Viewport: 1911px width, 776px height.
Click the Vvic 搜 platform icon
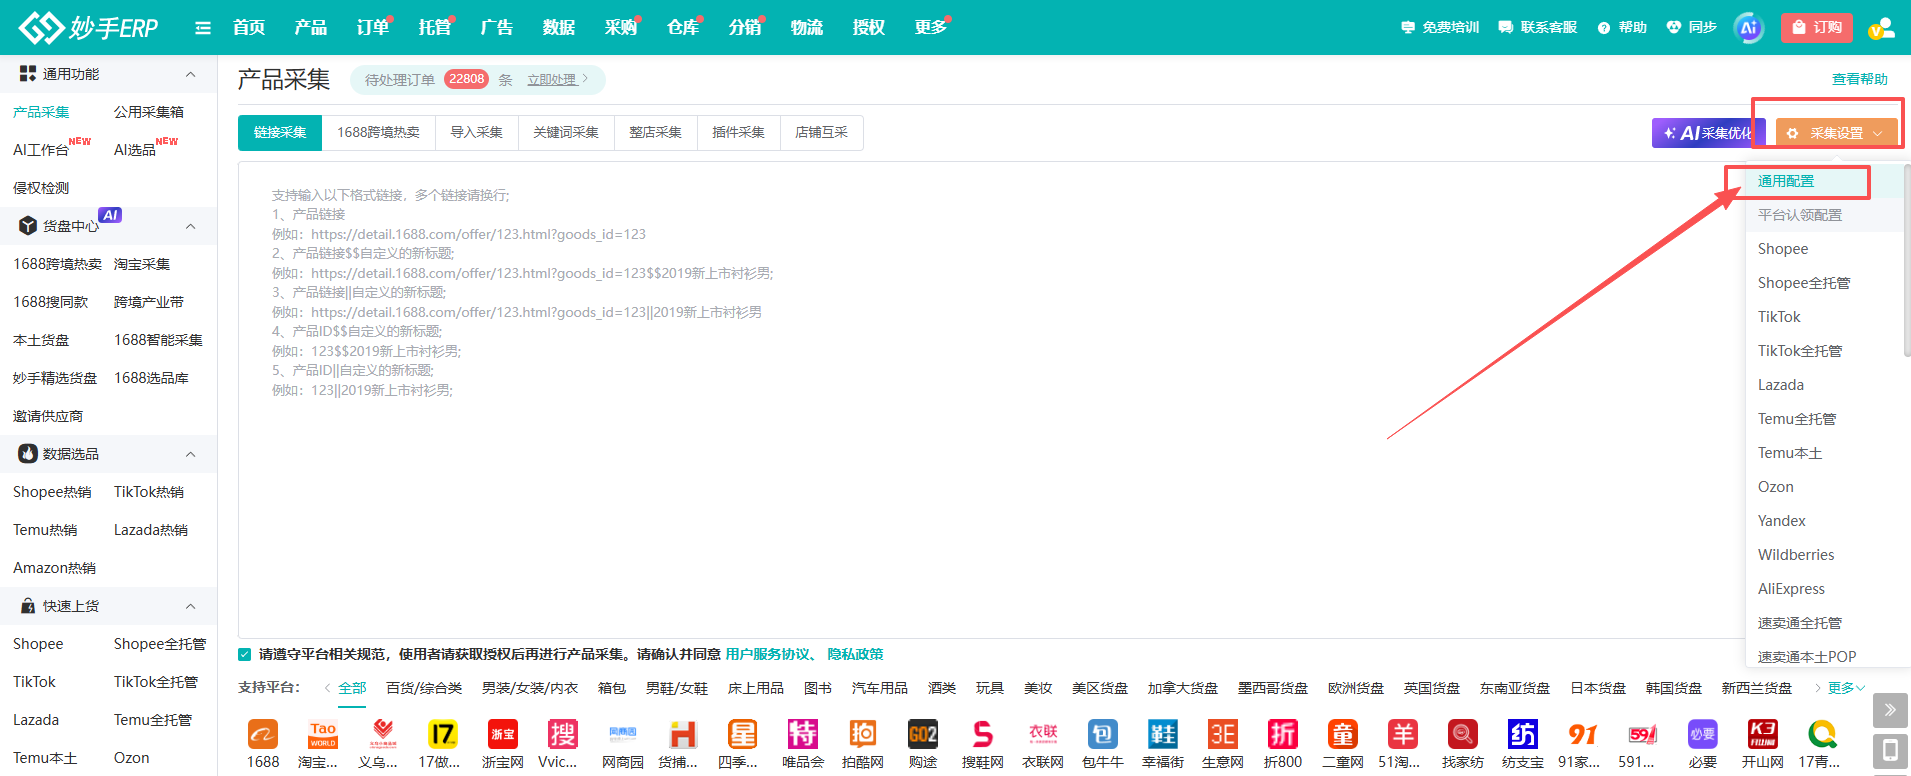click(562, 734)
